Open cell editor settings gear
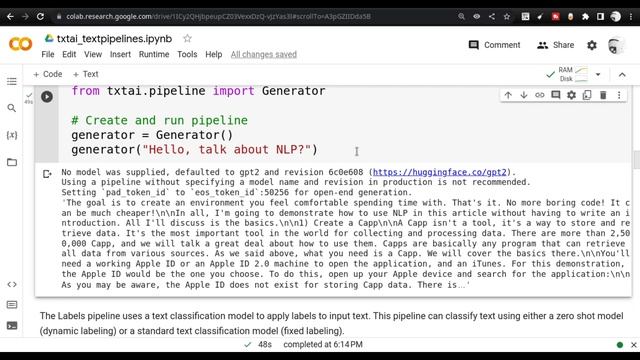The width and height of the screenshot is (640, 360). (x=571, y=95)
